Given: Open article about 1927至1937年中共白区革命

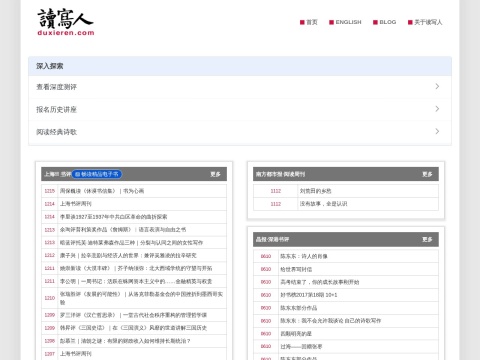Looking at the screenshot, I should [113, 217].
